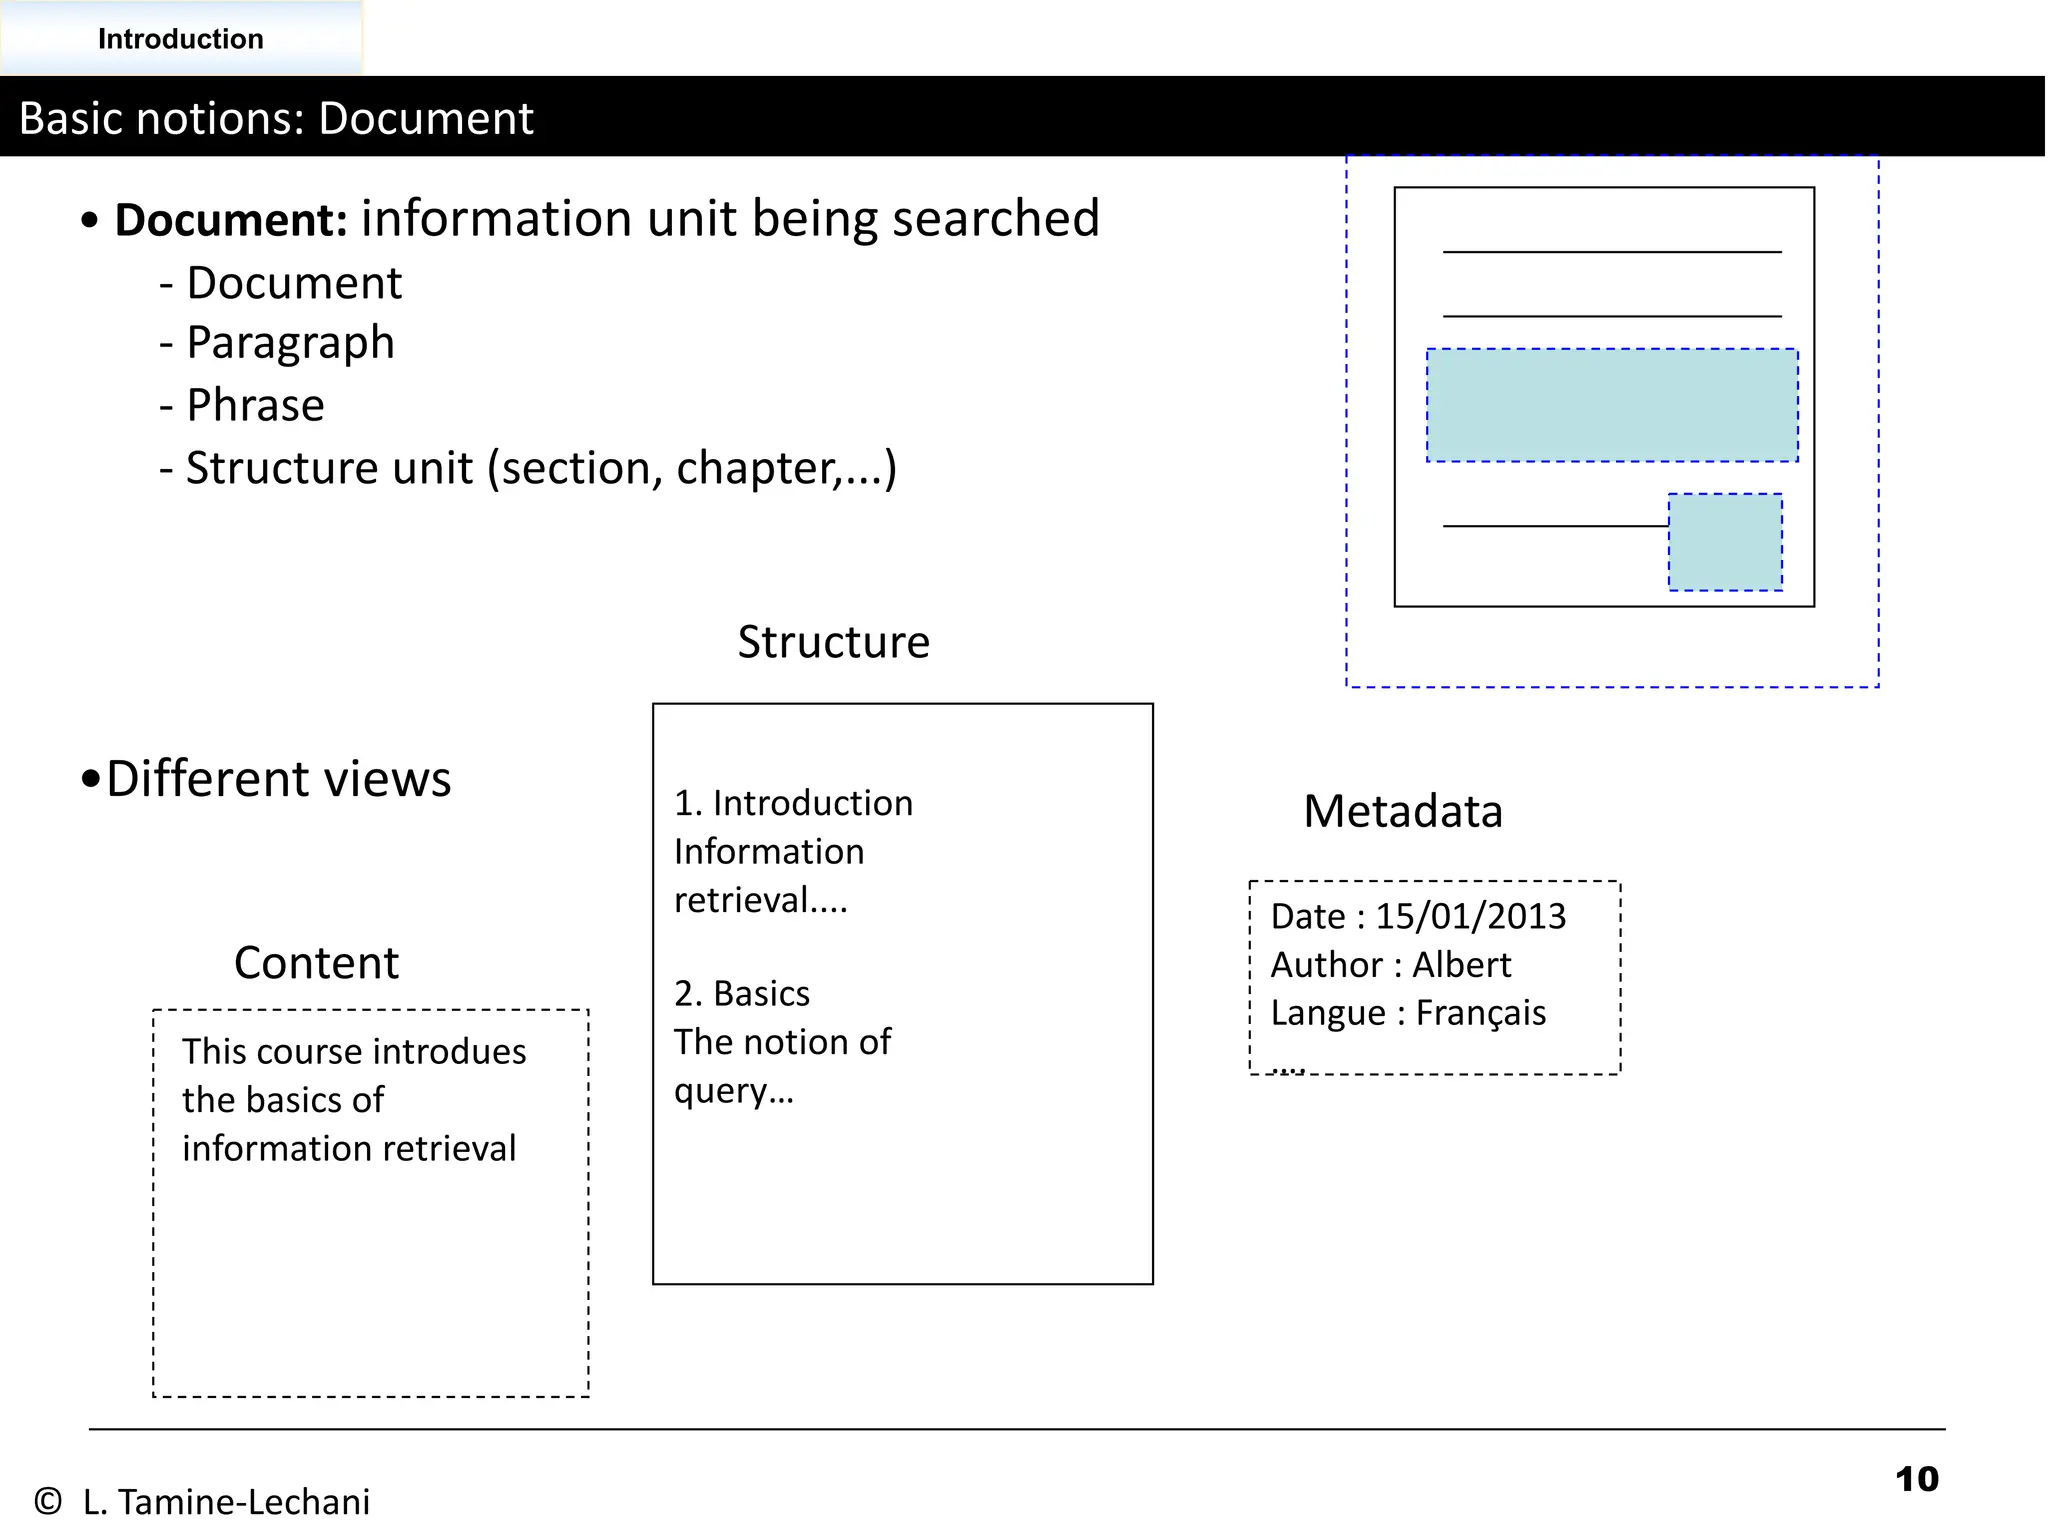Click the Metadata heading label
This screenshot has height=1536, width=2048.
click(x=1402, y=811)
